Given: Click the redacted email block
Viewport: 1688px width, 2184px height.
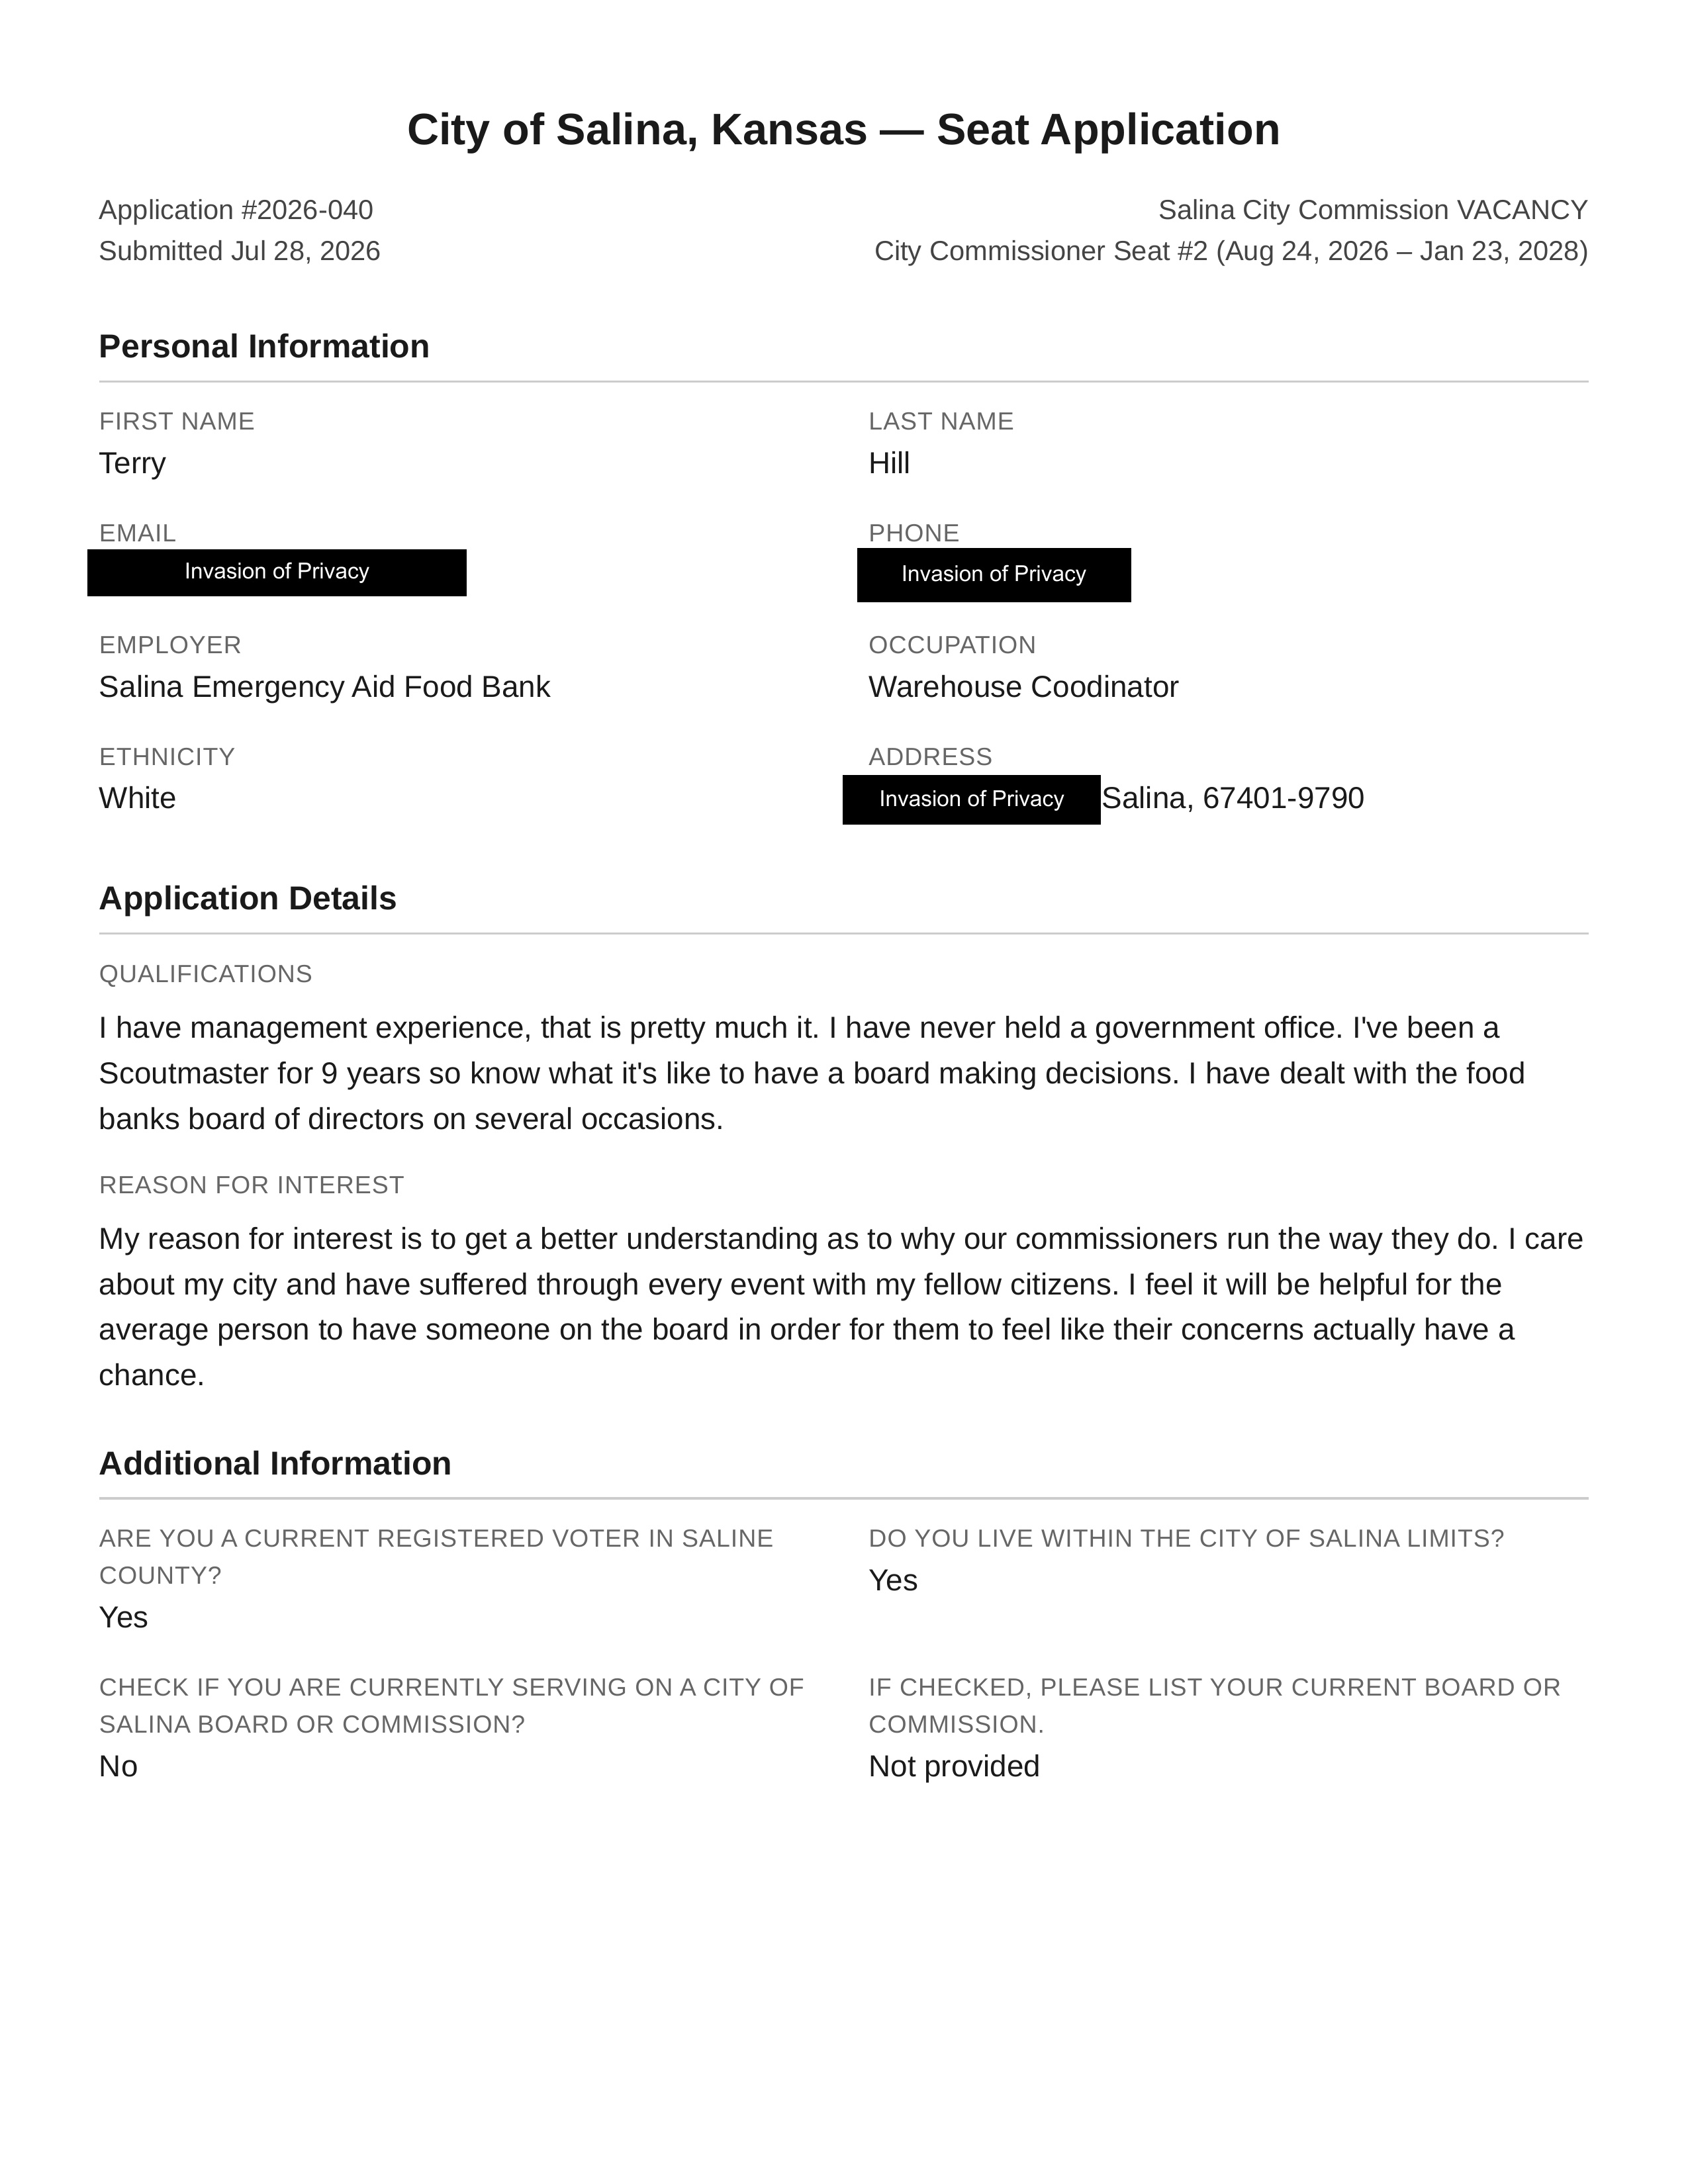Looking at the screenshot, I should pos(277,572).
